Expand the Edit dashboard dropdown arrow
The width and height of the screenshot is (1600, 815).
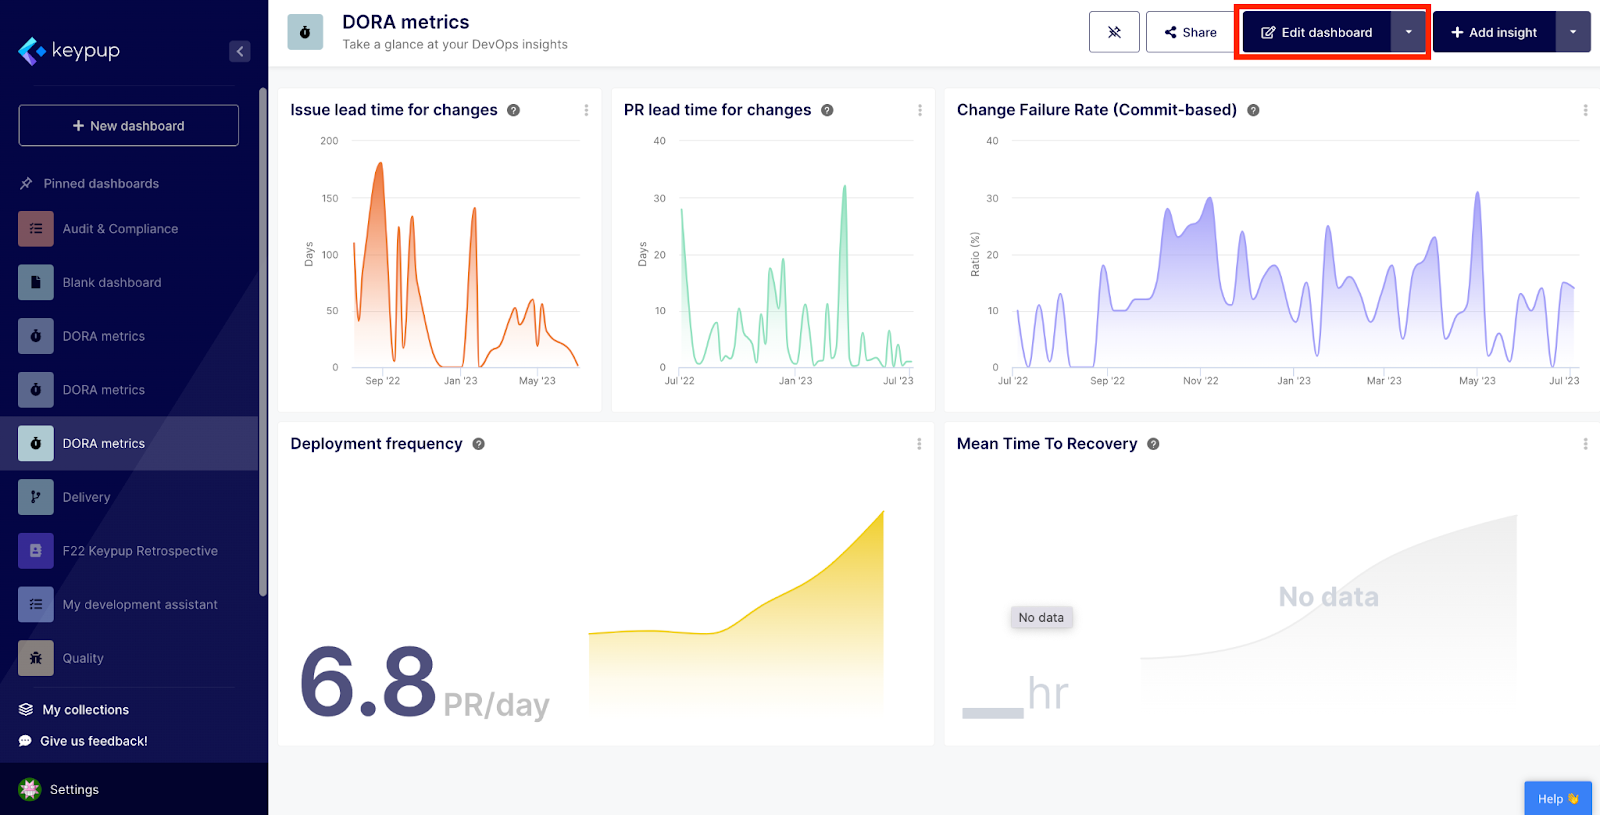point(1408,32)
